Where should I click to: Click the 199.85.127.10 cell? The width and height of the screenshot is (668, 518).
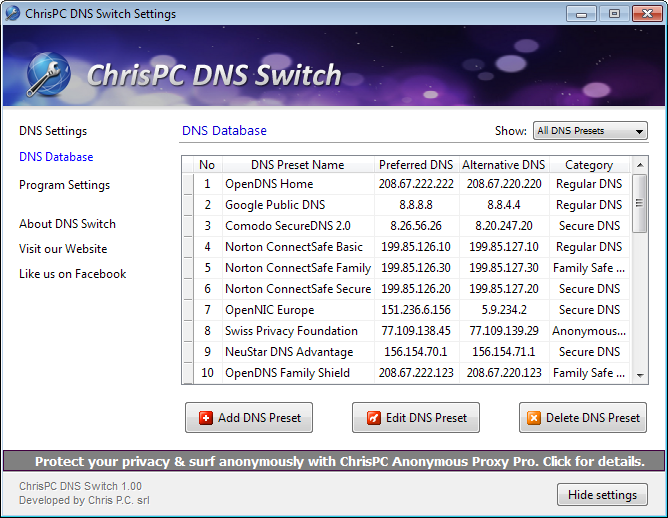pos(504,247)
